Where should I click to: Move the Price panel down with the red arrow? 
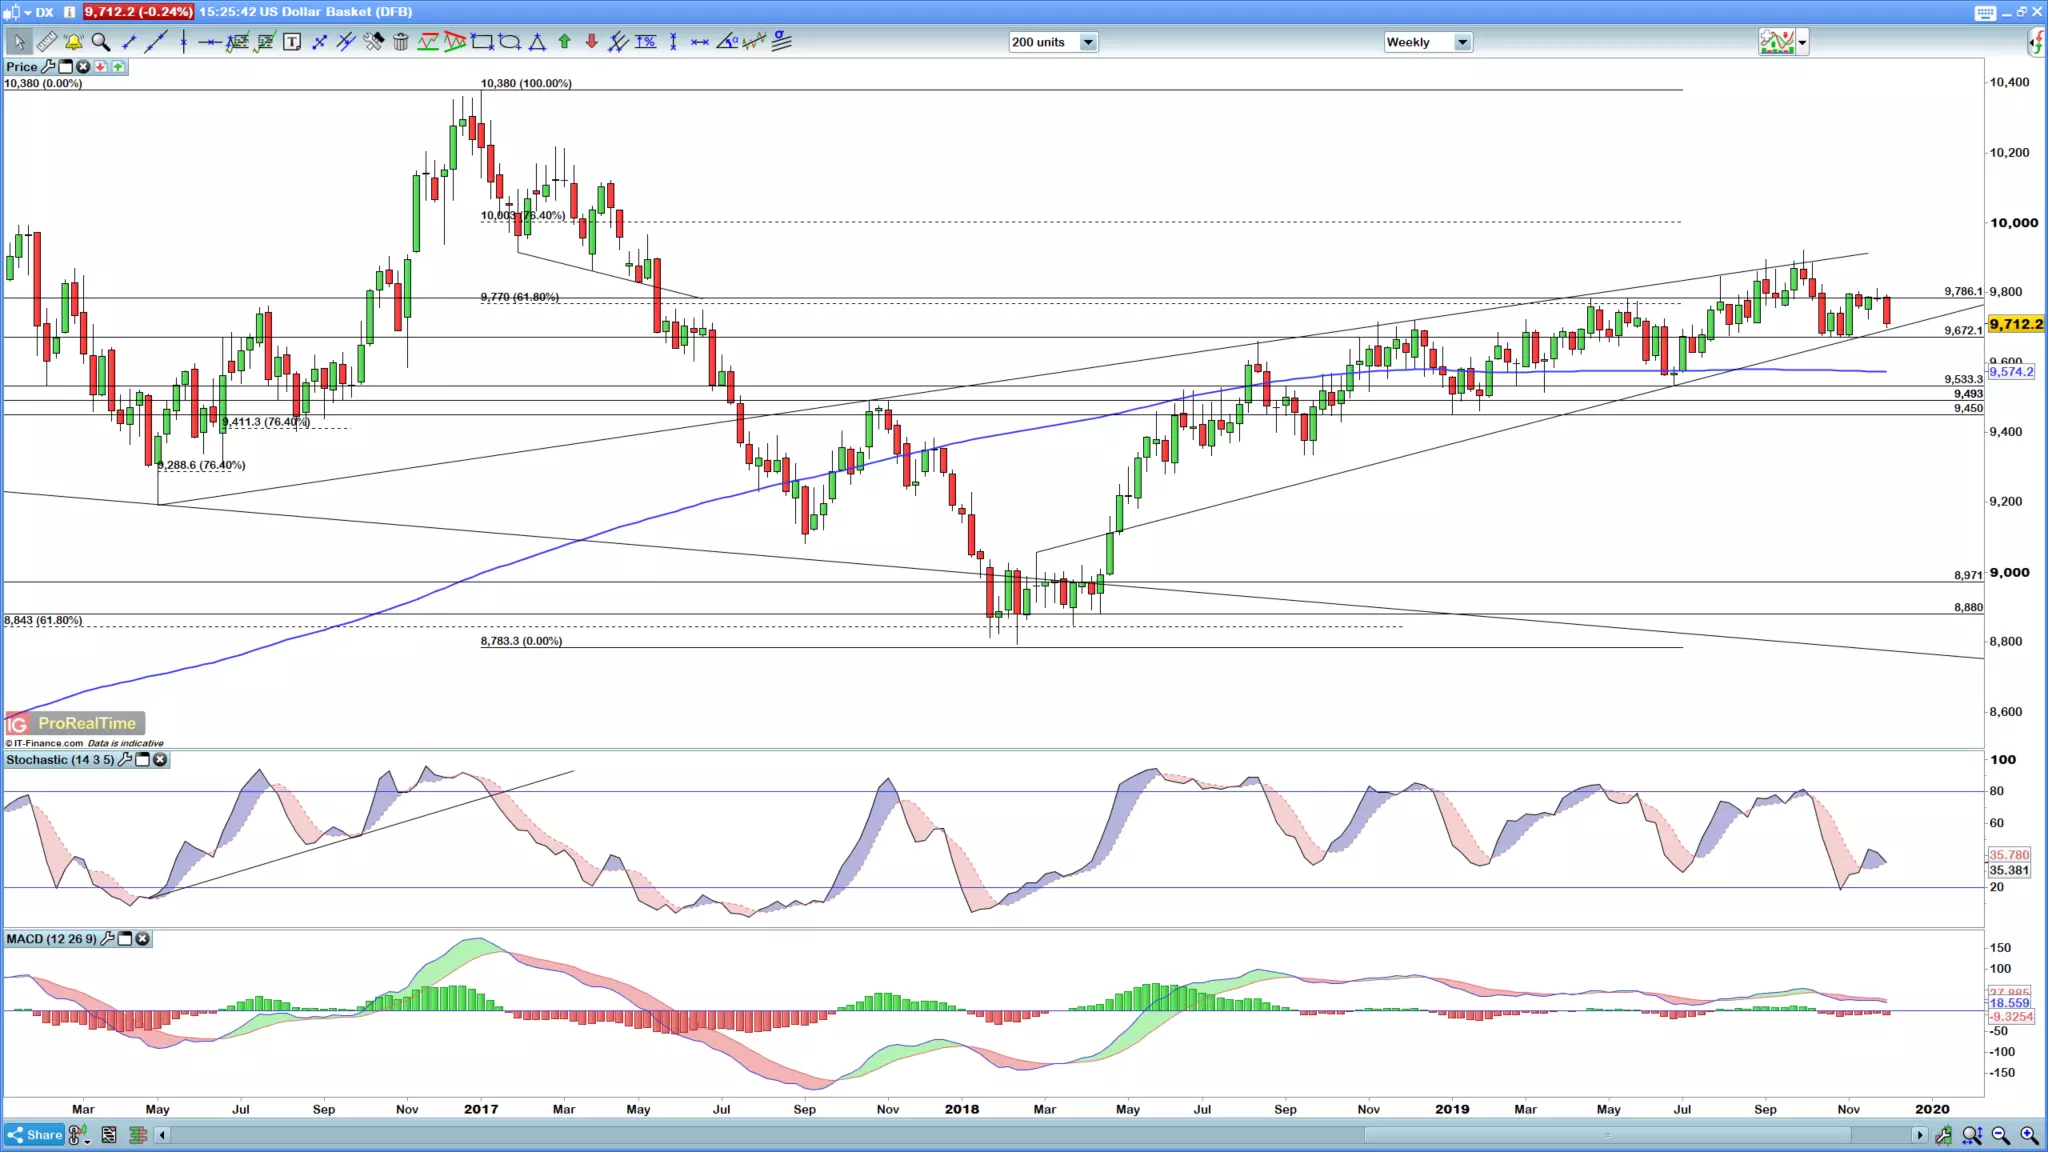(101, 67)
